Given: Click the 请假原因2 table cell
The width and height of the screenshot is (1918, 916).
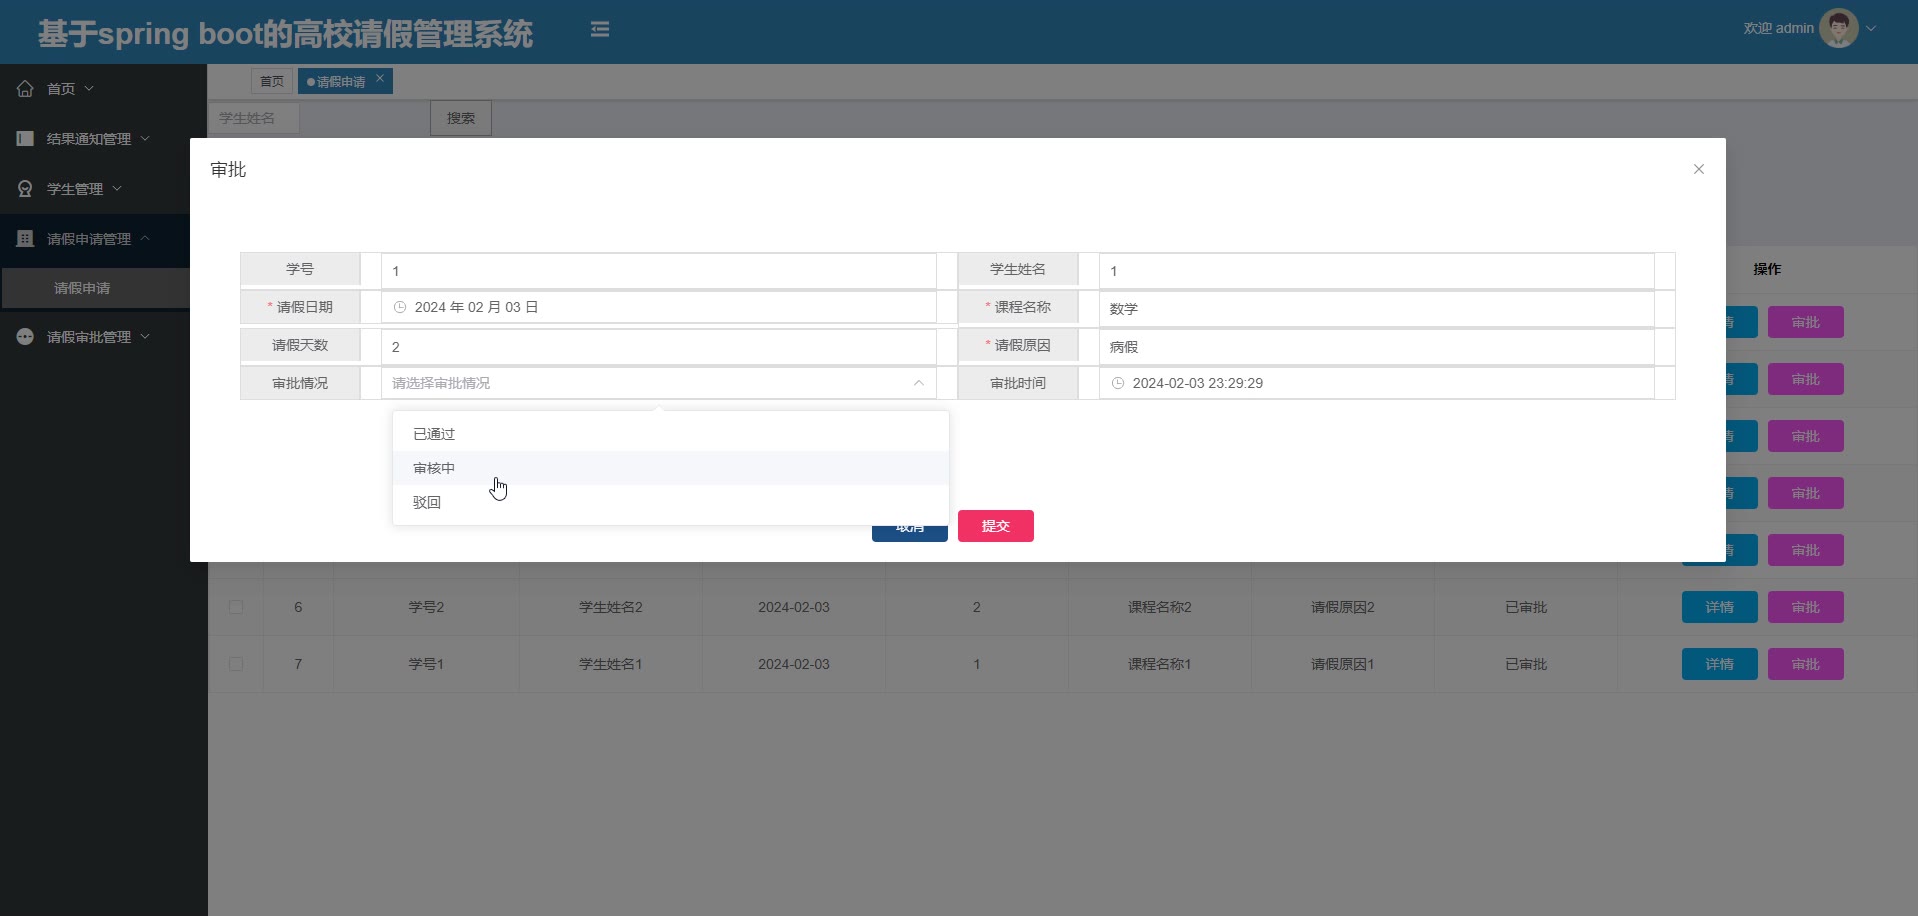Looking at the screenshot, I should coord(1342,607).
